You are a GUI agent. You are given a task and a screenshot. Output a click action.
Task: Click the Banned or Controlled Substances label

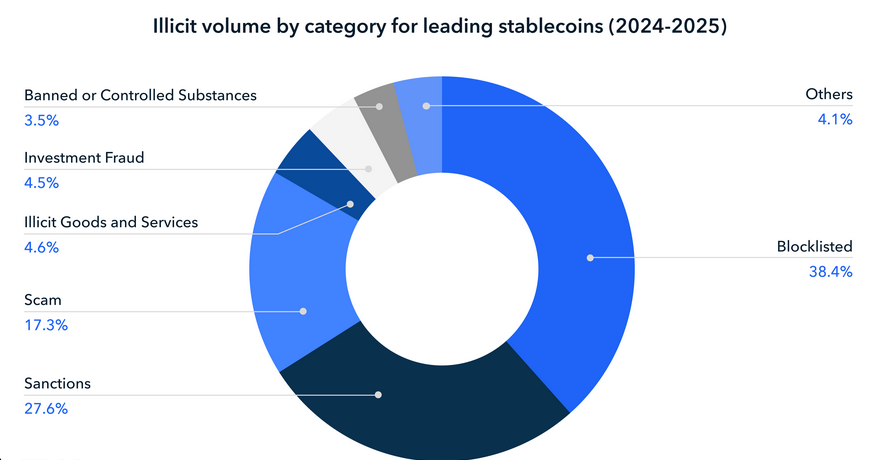140,95
